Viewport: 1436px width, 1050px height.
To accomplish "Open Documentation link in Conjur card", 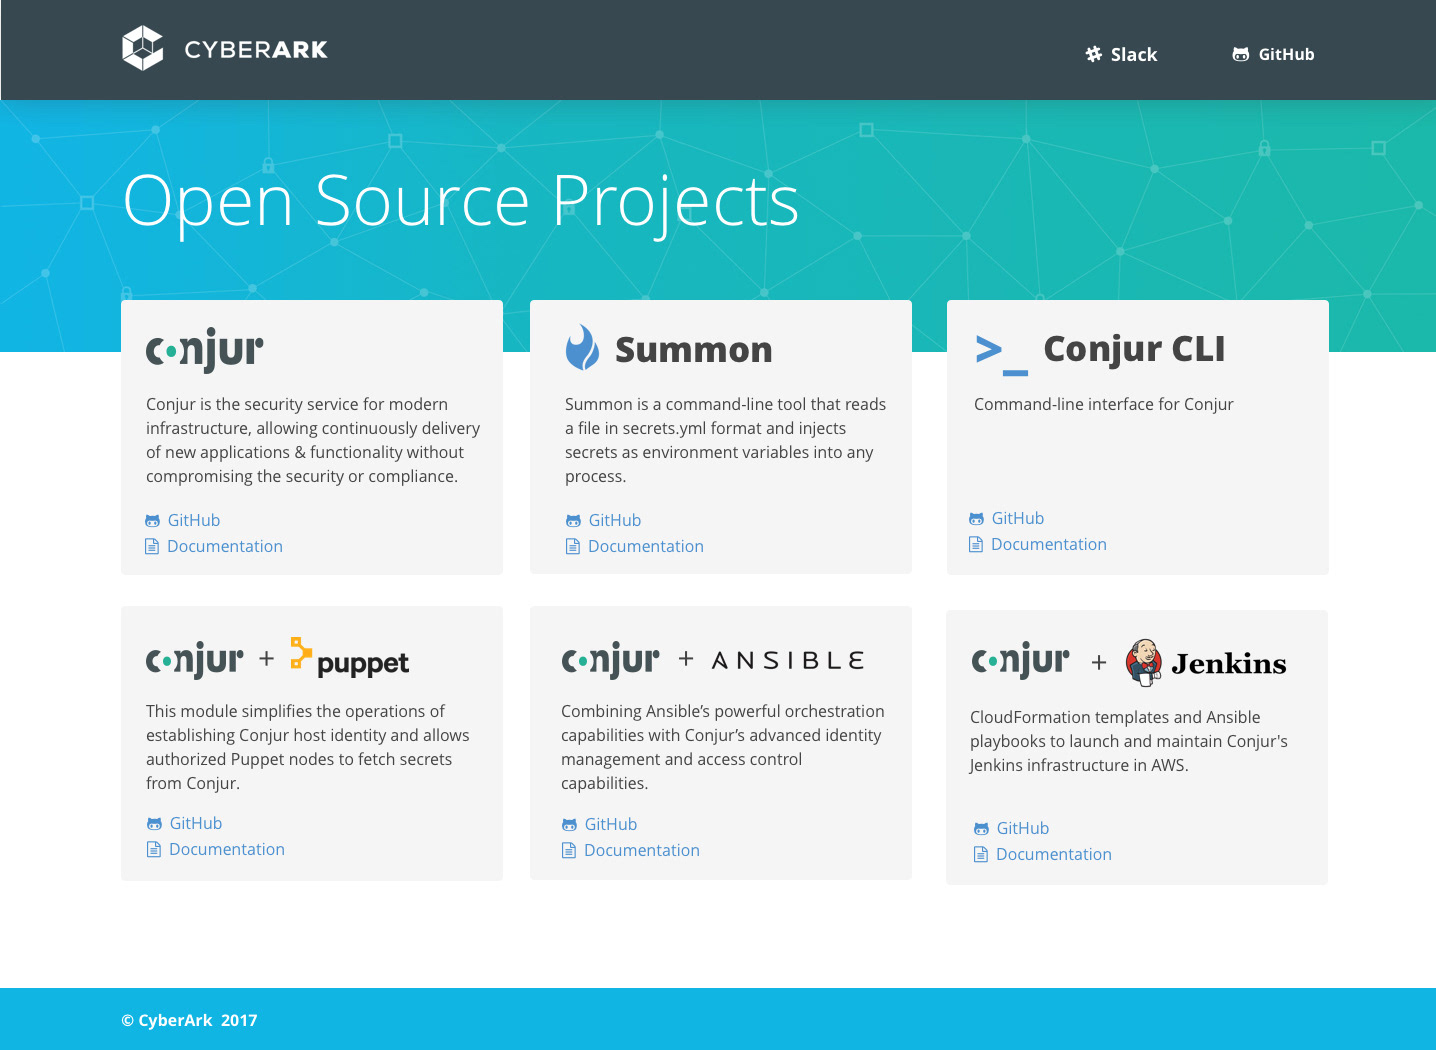I will click(x=225, y=546).
